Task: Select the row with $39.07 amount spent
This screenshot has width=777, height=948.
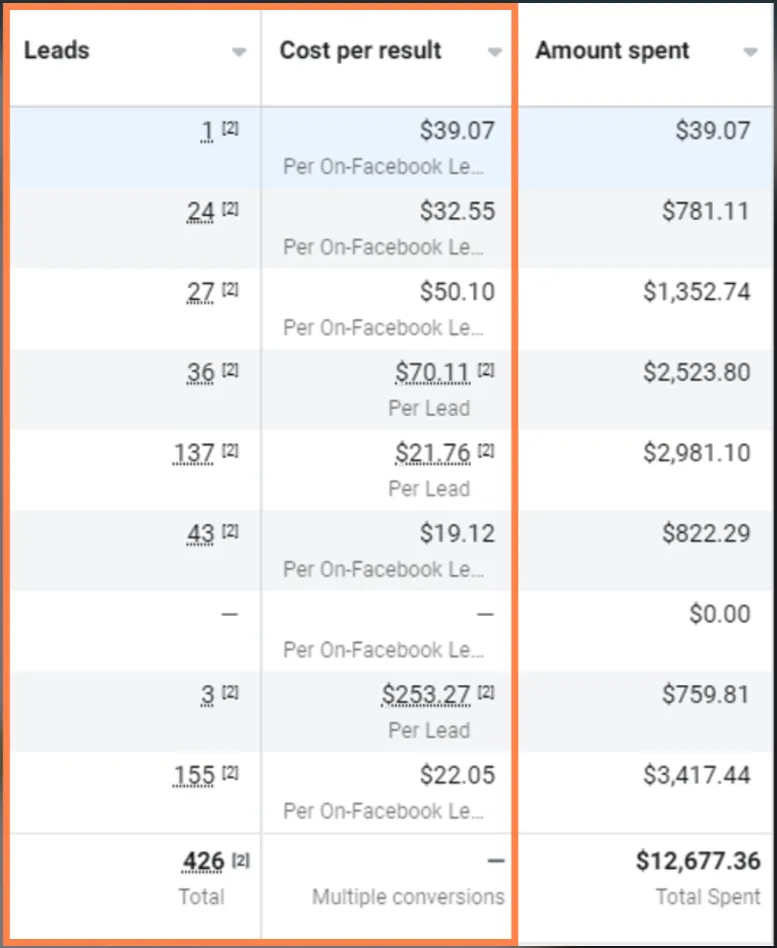Action: pyautogui.click(x=391, y=147)
